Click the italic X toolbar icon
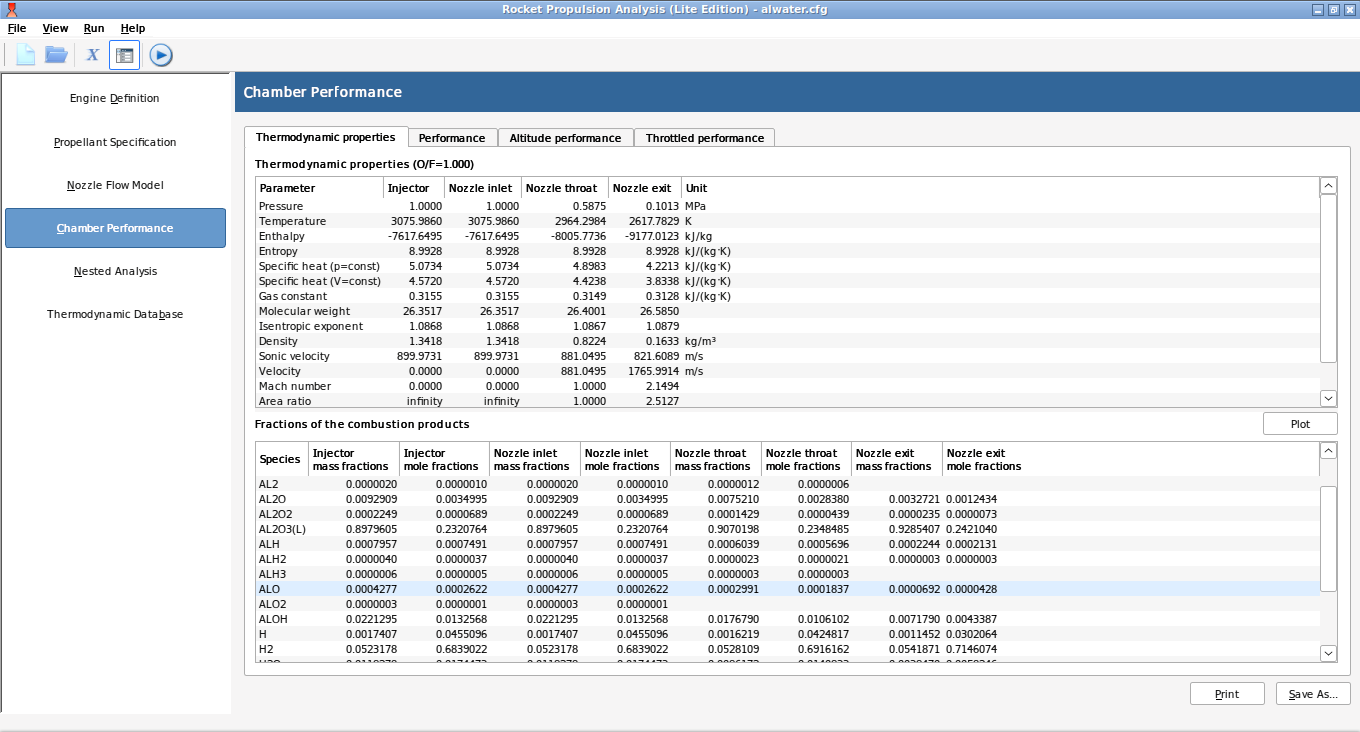Screen dimensions: 1360x732 92,55
